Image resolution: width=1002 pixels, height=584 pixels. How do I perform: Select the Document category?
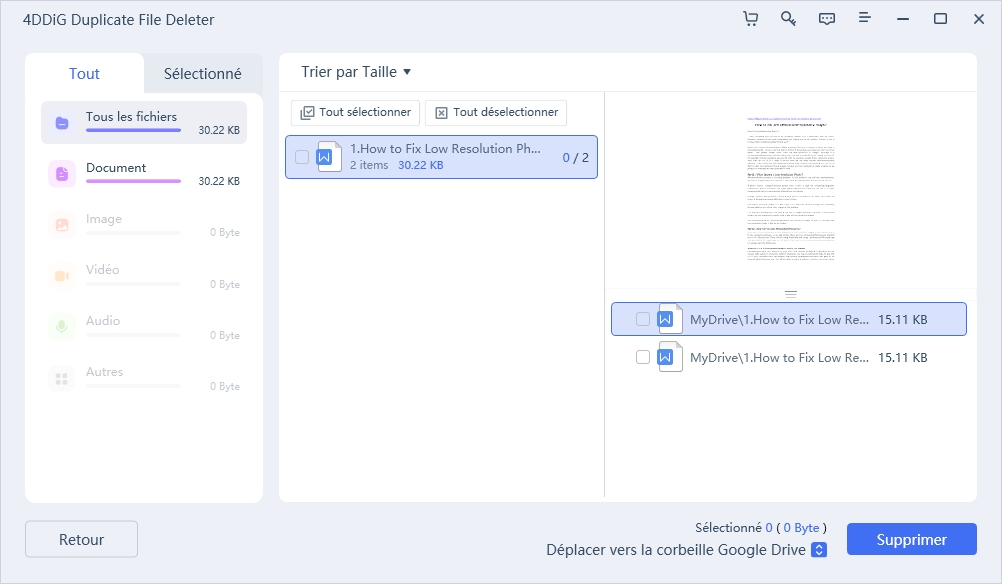(x=144, y=174)
